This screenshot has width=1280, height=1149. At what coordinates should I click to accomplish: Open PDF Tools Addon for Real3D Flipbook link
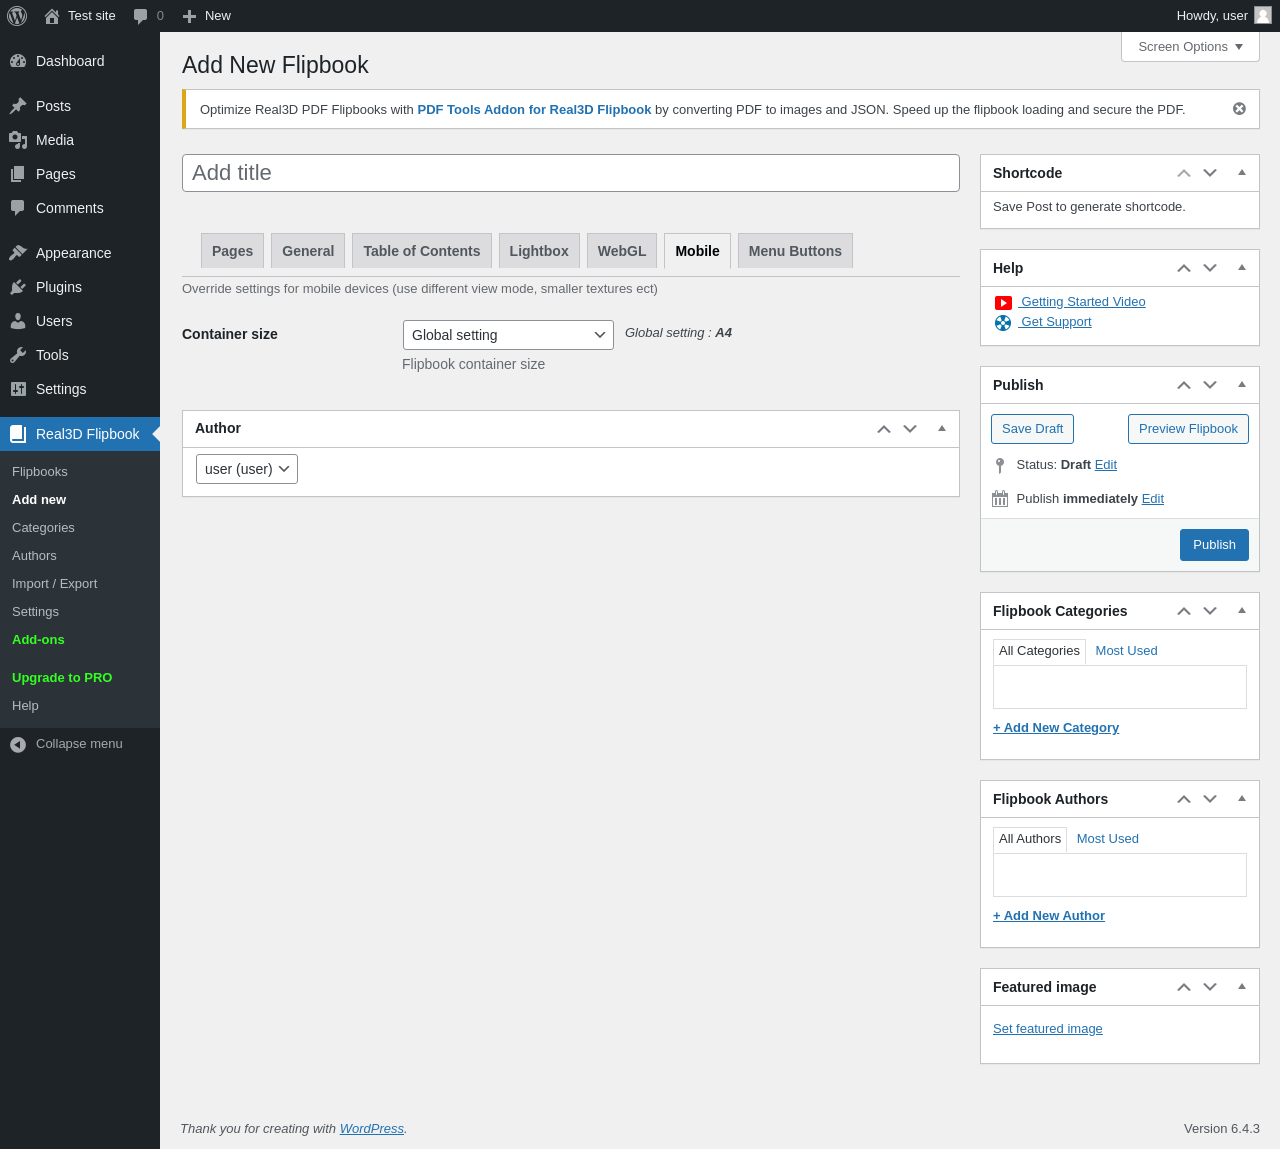(x=534, y=110)
